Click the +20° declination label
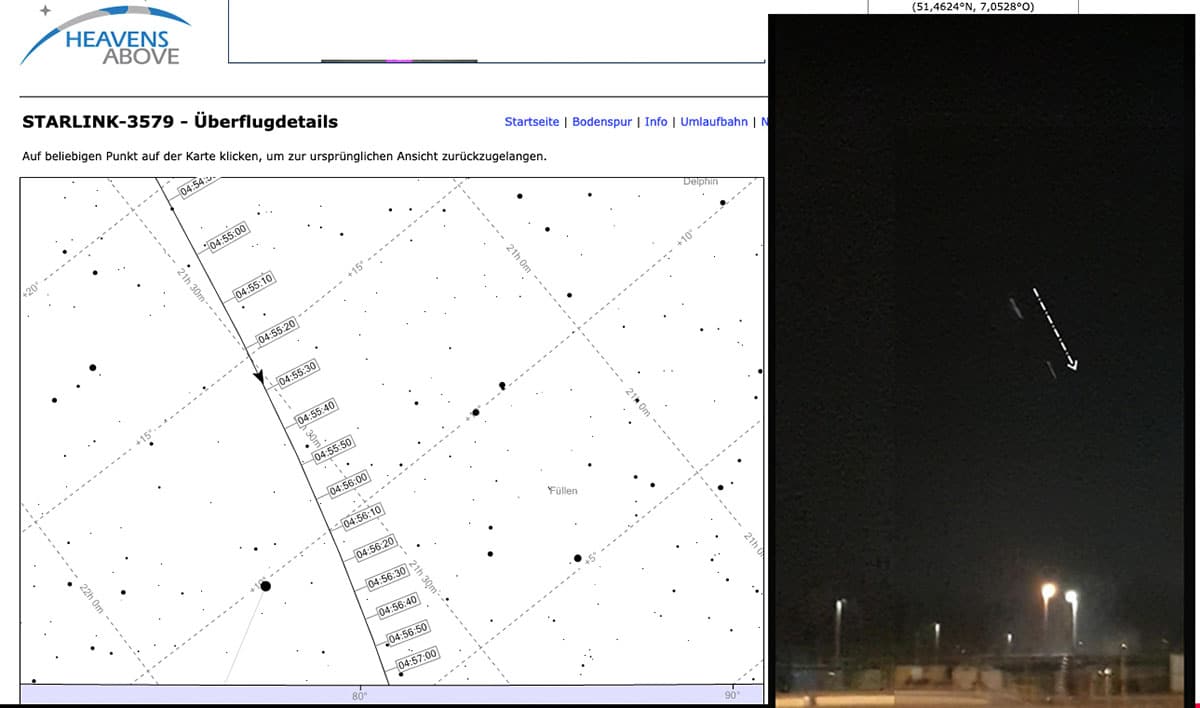This screenshot has width=1200, height=708. coord(30,292)
